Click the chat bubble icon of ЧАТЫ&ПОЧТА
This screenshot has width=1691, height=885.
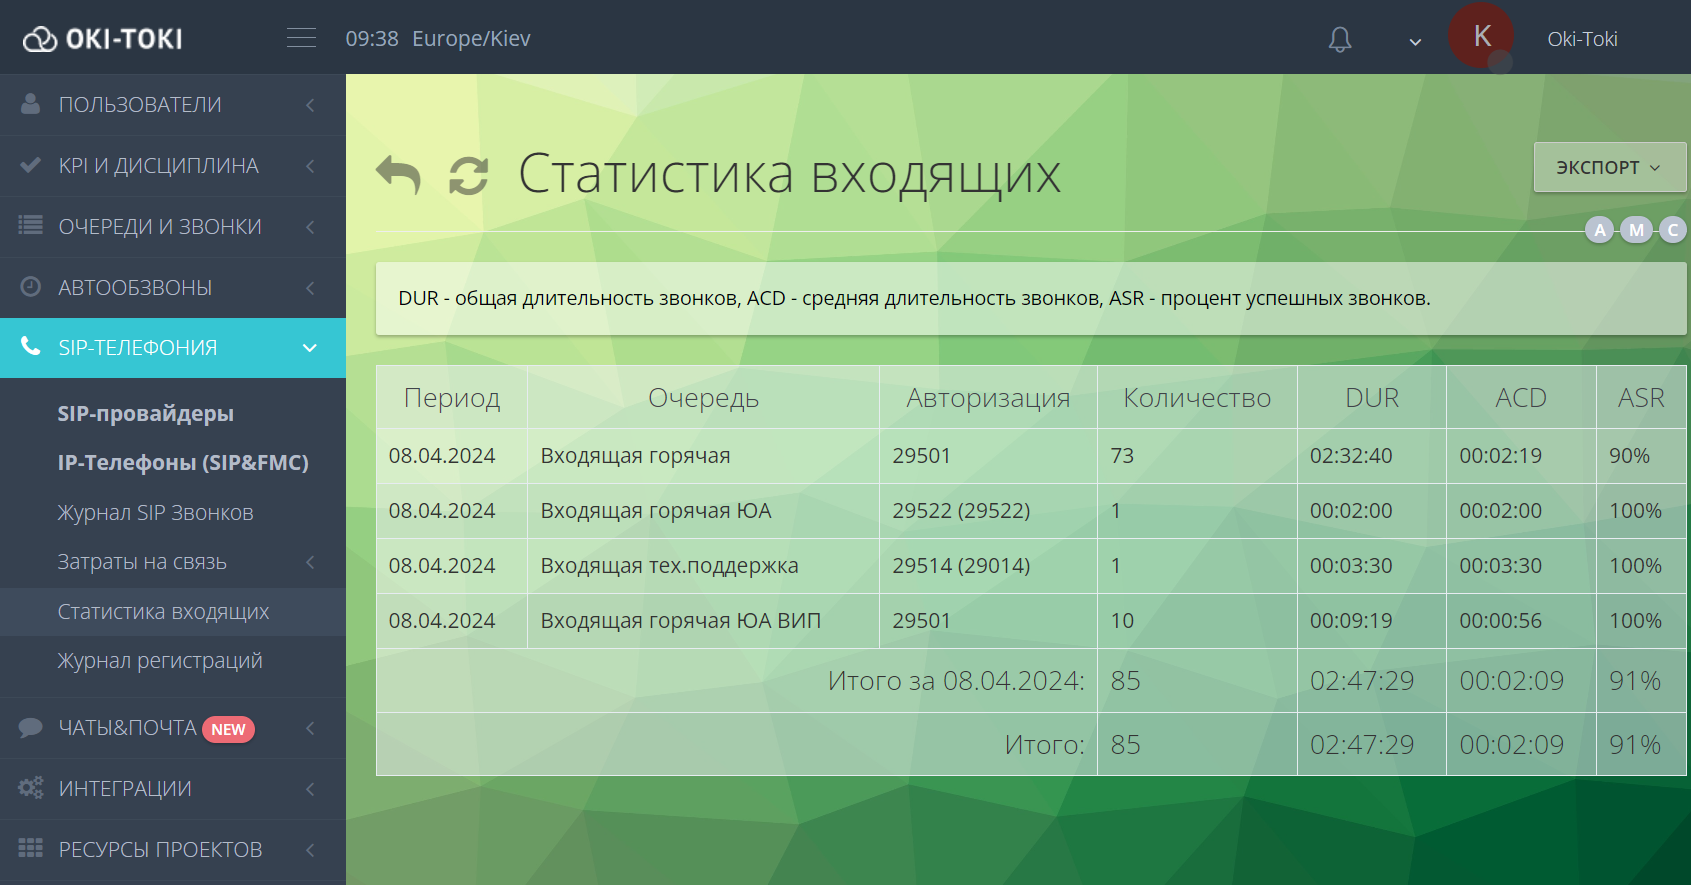(x=31, y=727)
